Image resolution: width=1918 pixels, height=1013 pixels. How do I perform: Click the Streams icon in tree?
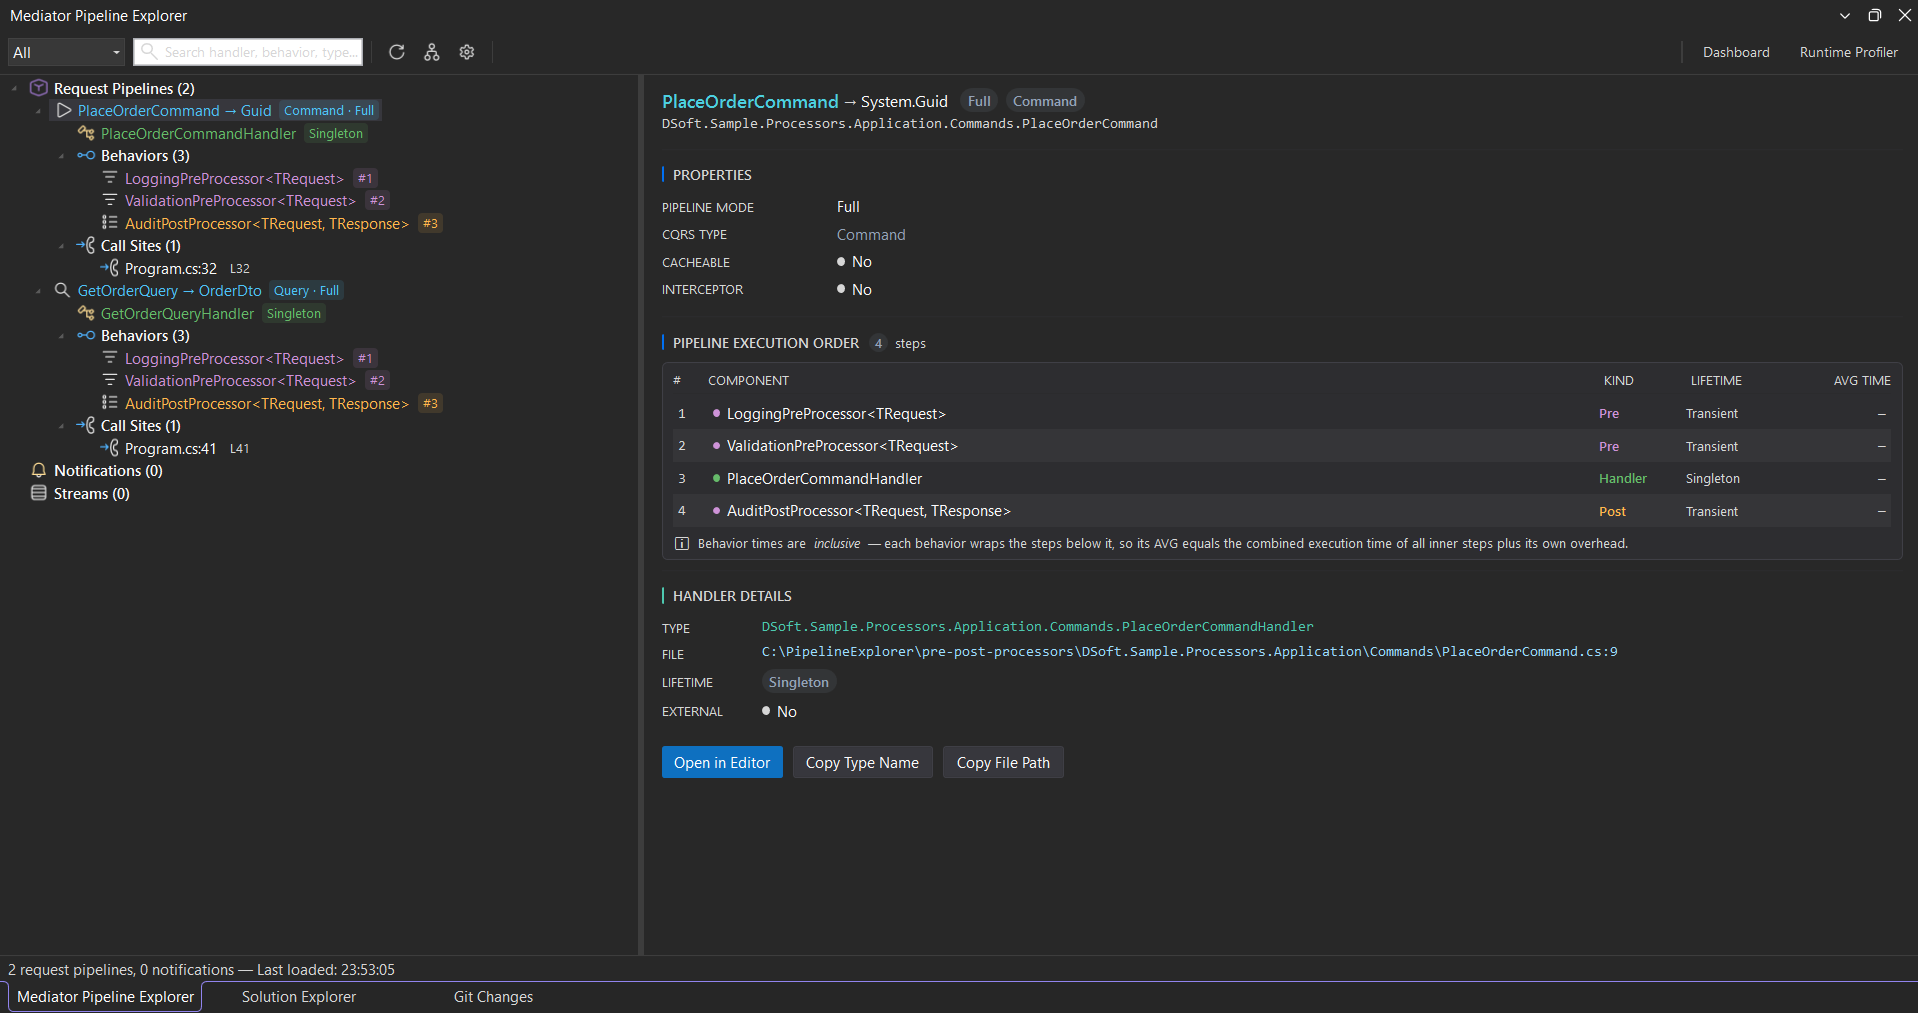coord(39,493)
